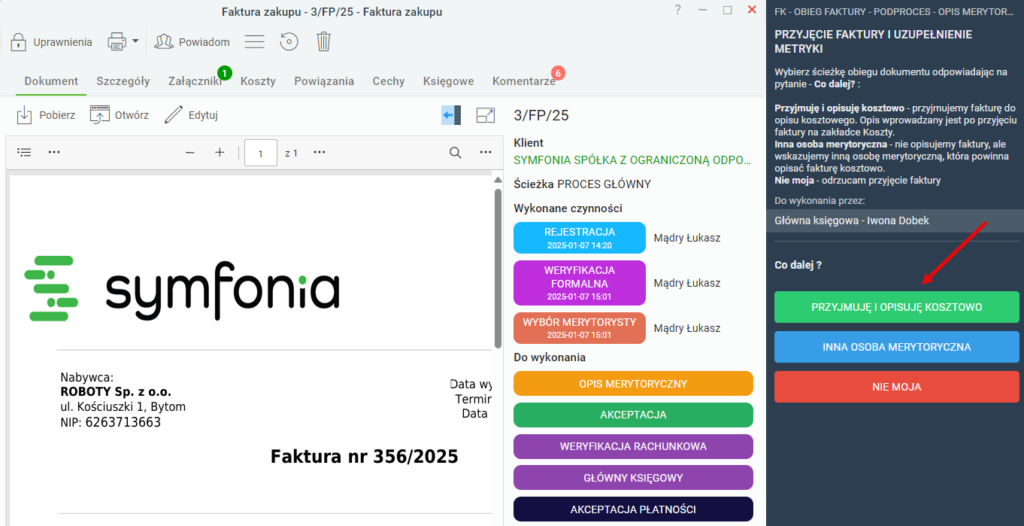This screenshot has width=1024, height=526.
Task: Select Główna księgowa - Iwona Dobek field
Action: tap(895, 221)
